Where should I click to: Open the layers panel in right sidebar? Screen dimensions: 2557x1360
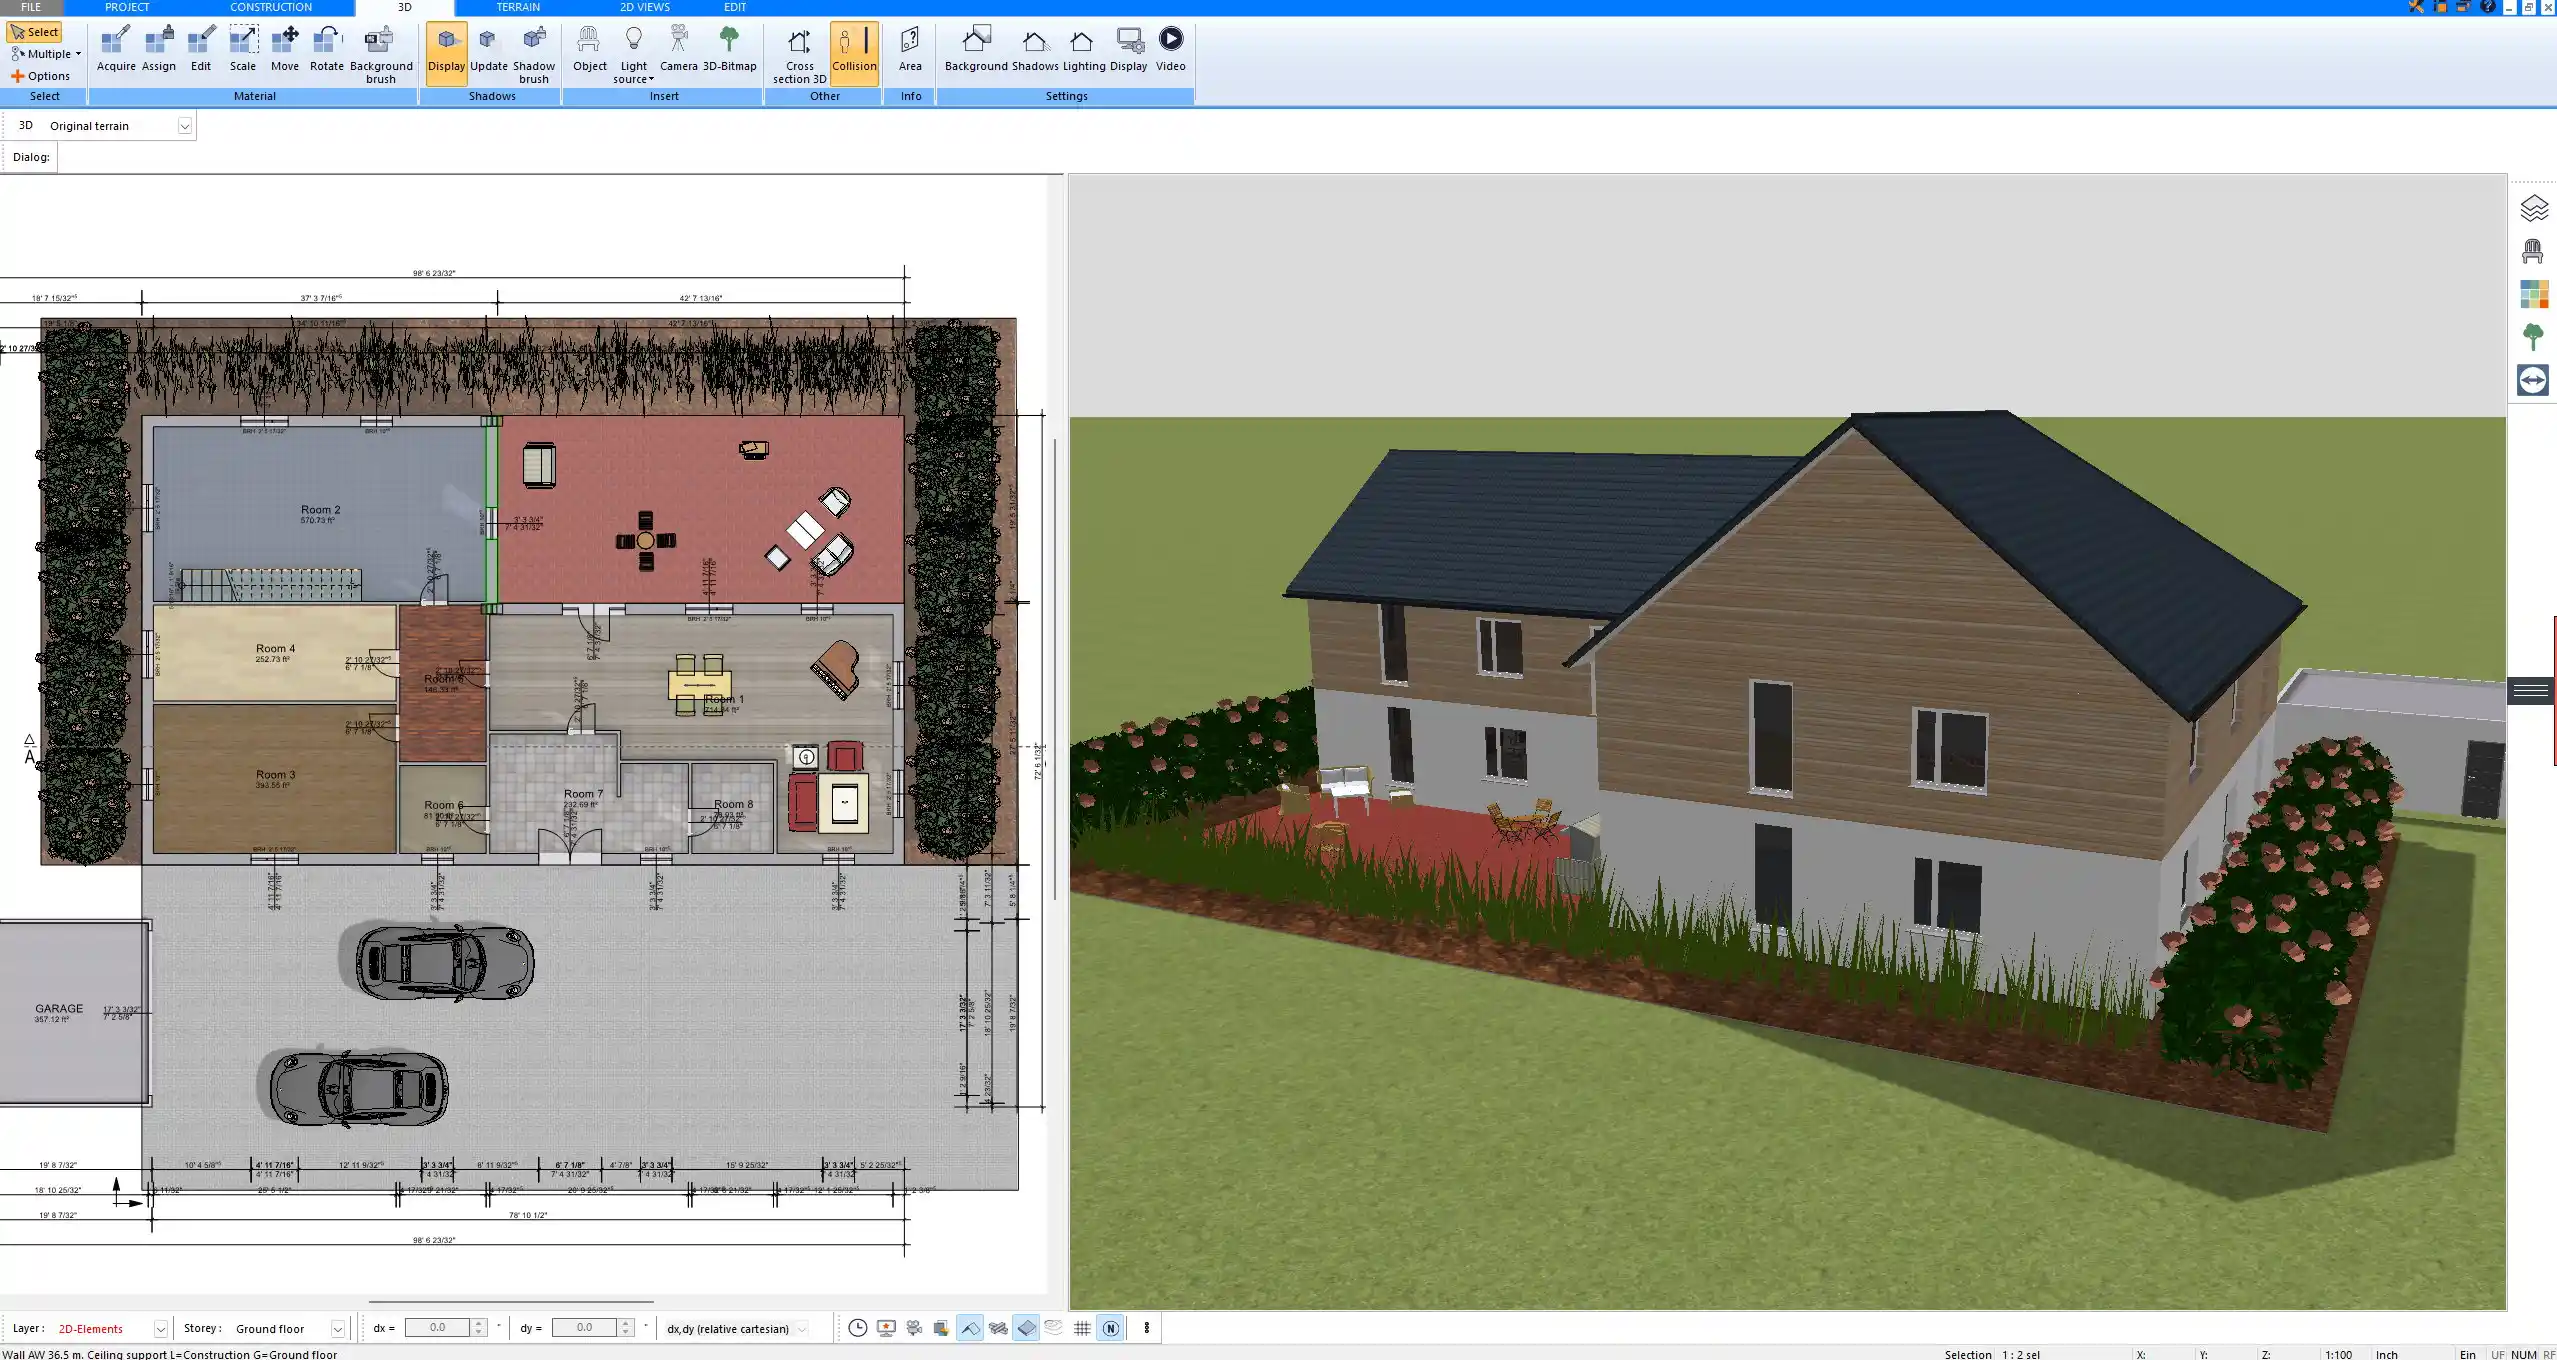(2533, 208)
